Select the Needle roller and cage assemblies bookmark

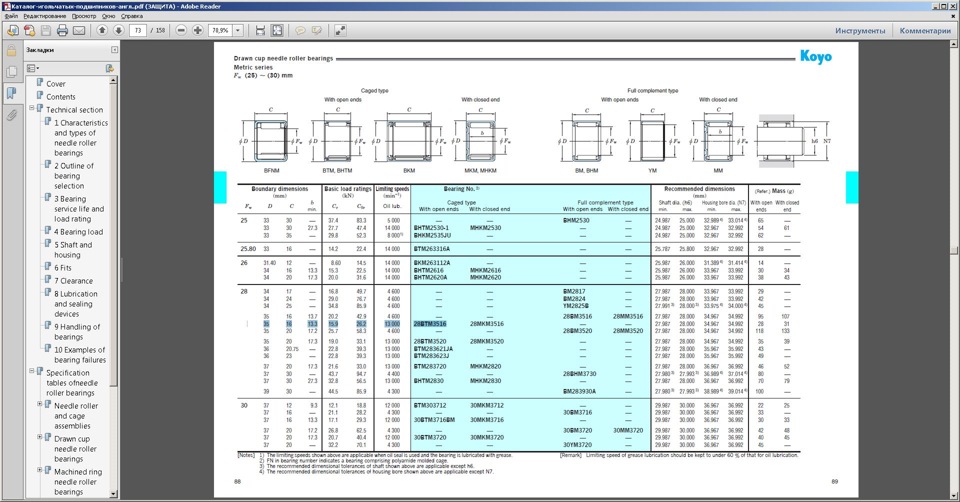click(x=76, y=416)
